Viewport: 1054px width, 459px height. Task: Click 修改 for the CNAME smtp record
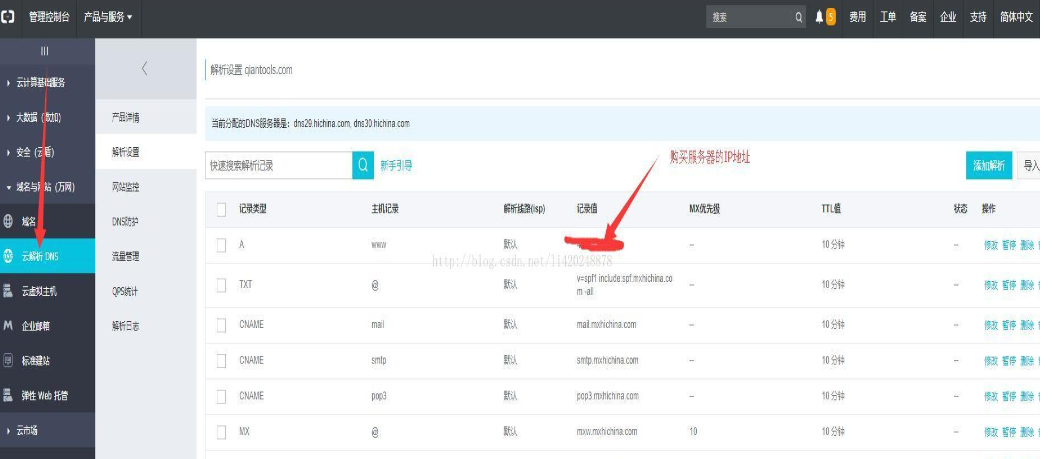click(991, 361)
